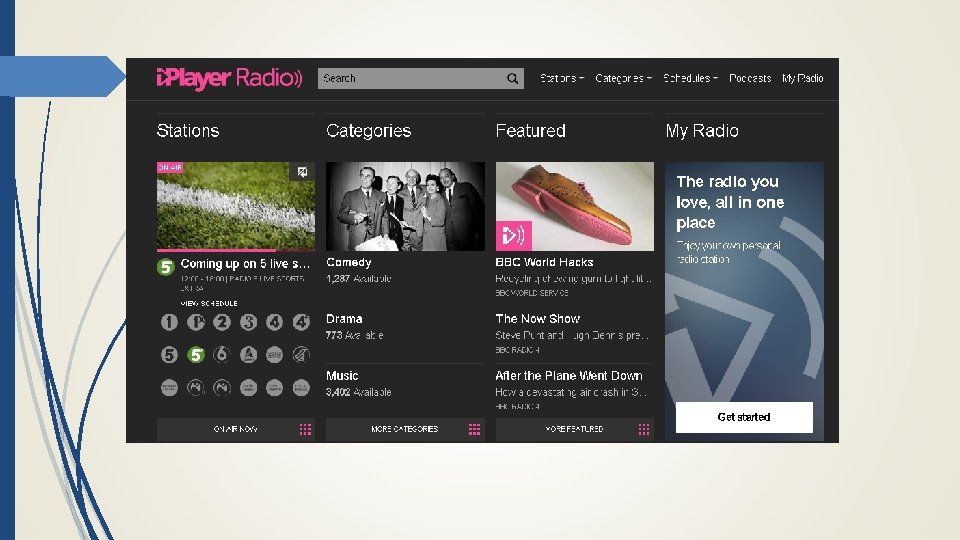
Task: Click the Get started button
Action: [x=744, y=417]
